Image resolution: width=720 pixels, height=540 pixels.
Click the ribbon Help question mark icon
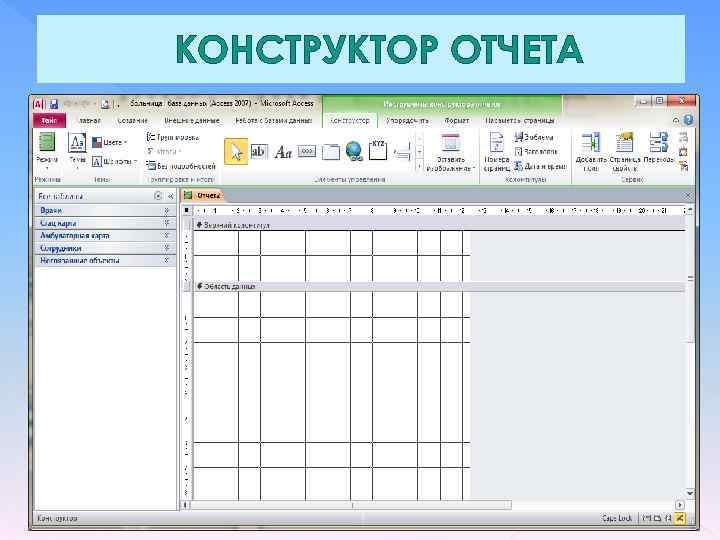(688, 120)
